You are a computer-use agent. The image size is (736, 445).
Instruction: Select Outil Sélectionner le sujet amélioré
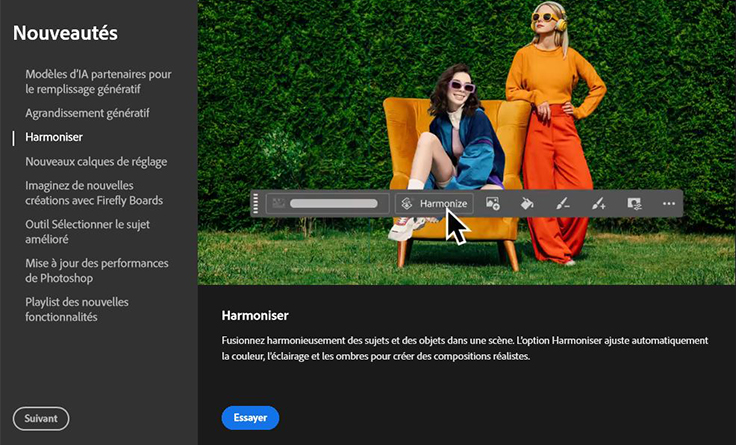click(x=87, y=232)
